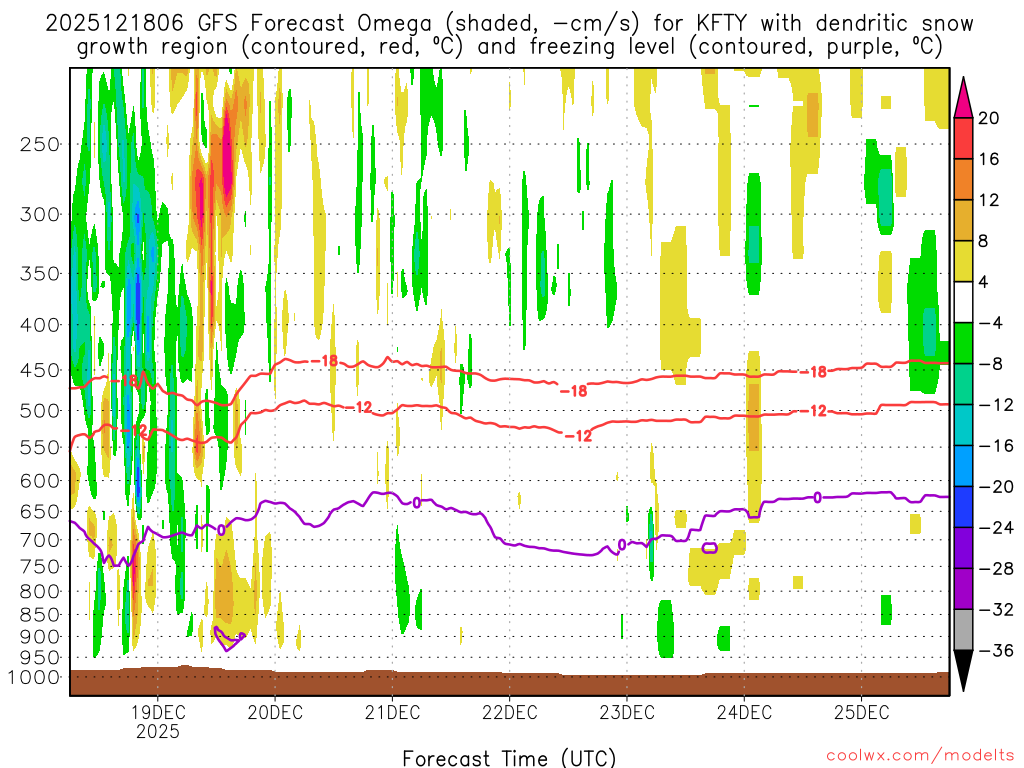Click the purple colorbar segment between -28 and -32
Image resolution: width=1024 pixels, height=768 pixels.
[963, 589]
